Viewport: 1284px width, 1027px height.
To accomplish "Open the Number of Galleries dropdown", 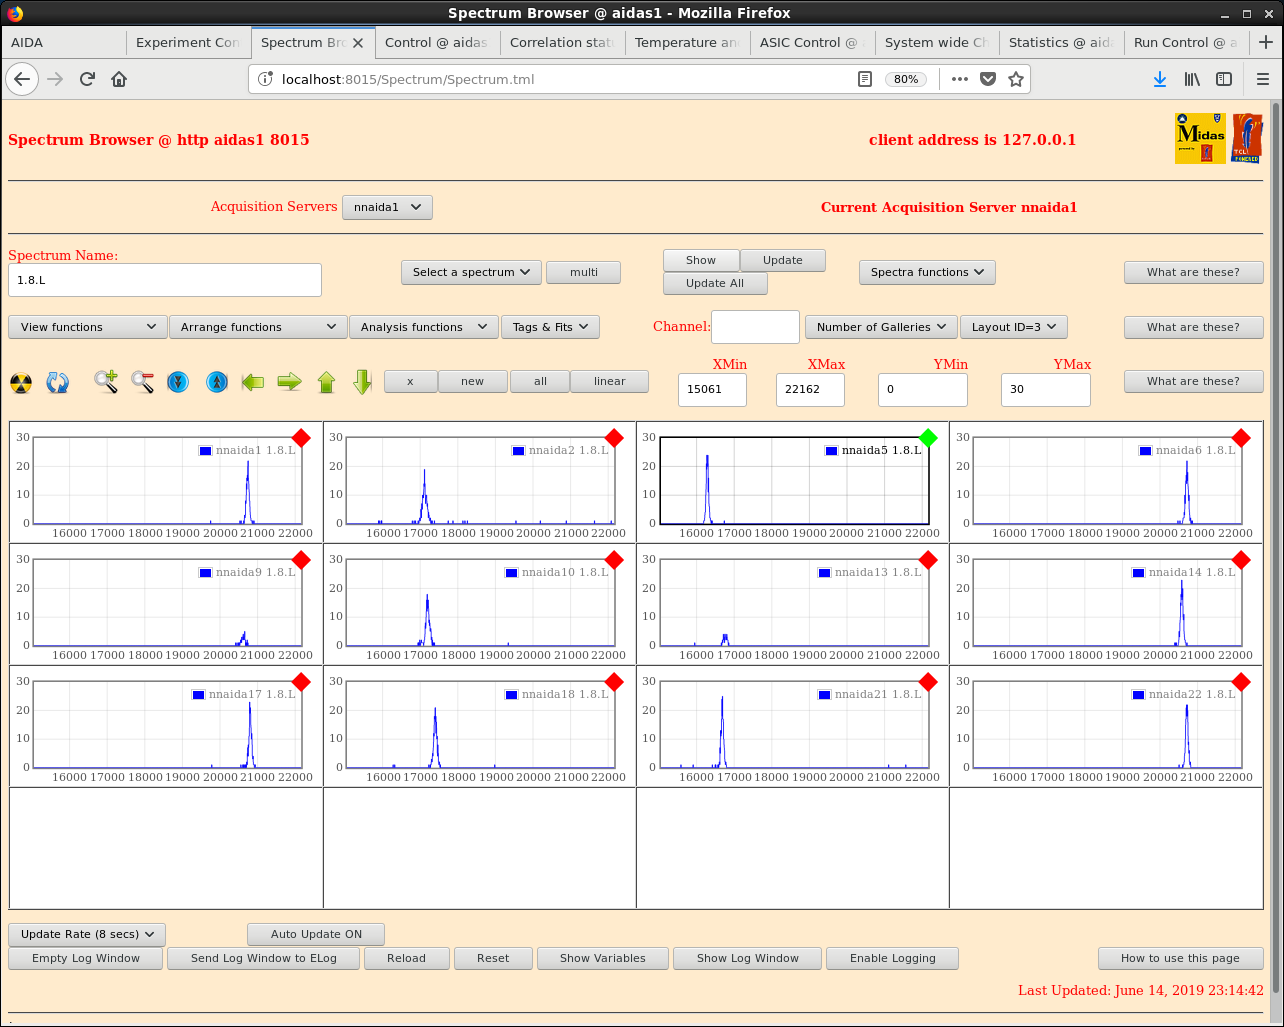I will [x=881, y=327].
